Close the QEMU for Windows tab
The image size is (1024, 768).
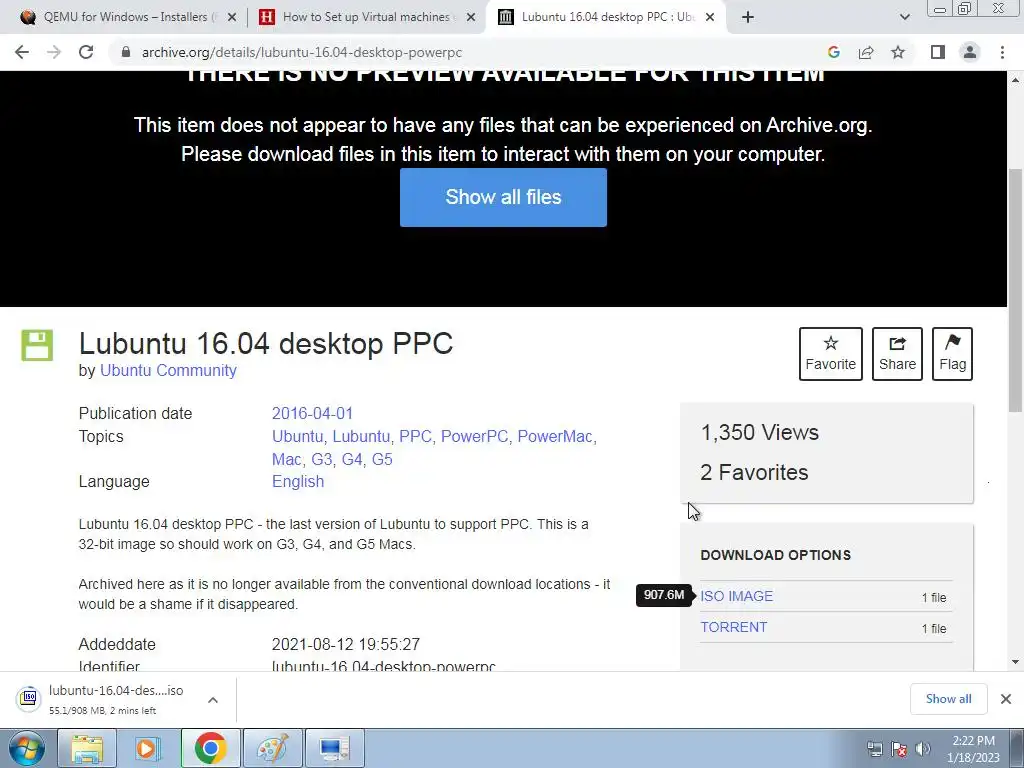(232, 17)
